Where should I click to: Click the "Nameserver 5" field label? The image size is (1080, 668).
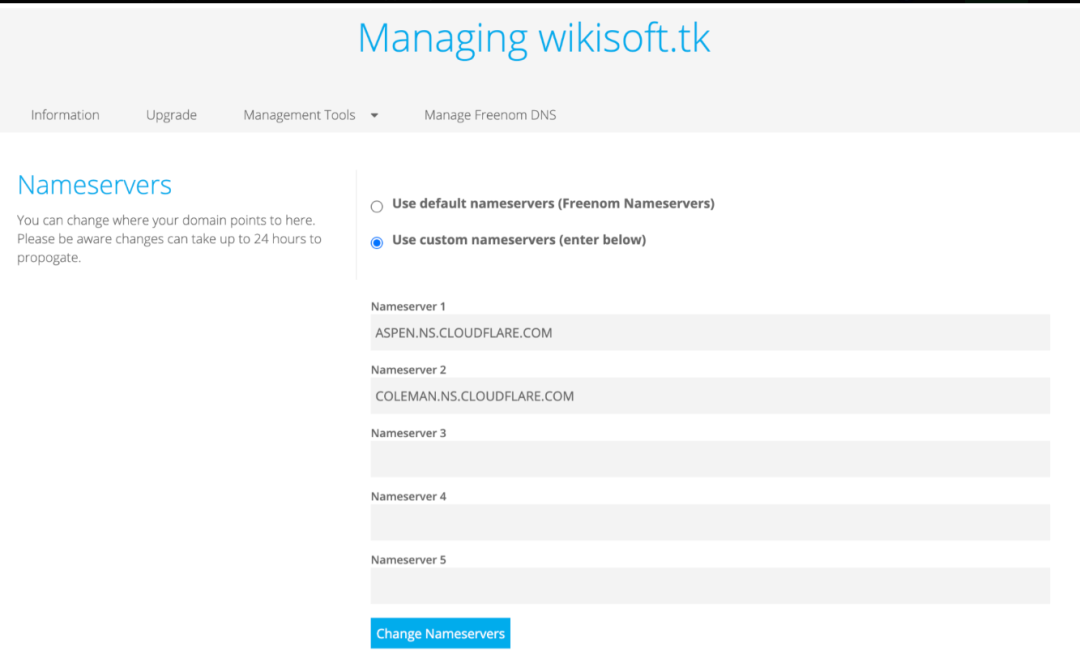coord(408,560)
